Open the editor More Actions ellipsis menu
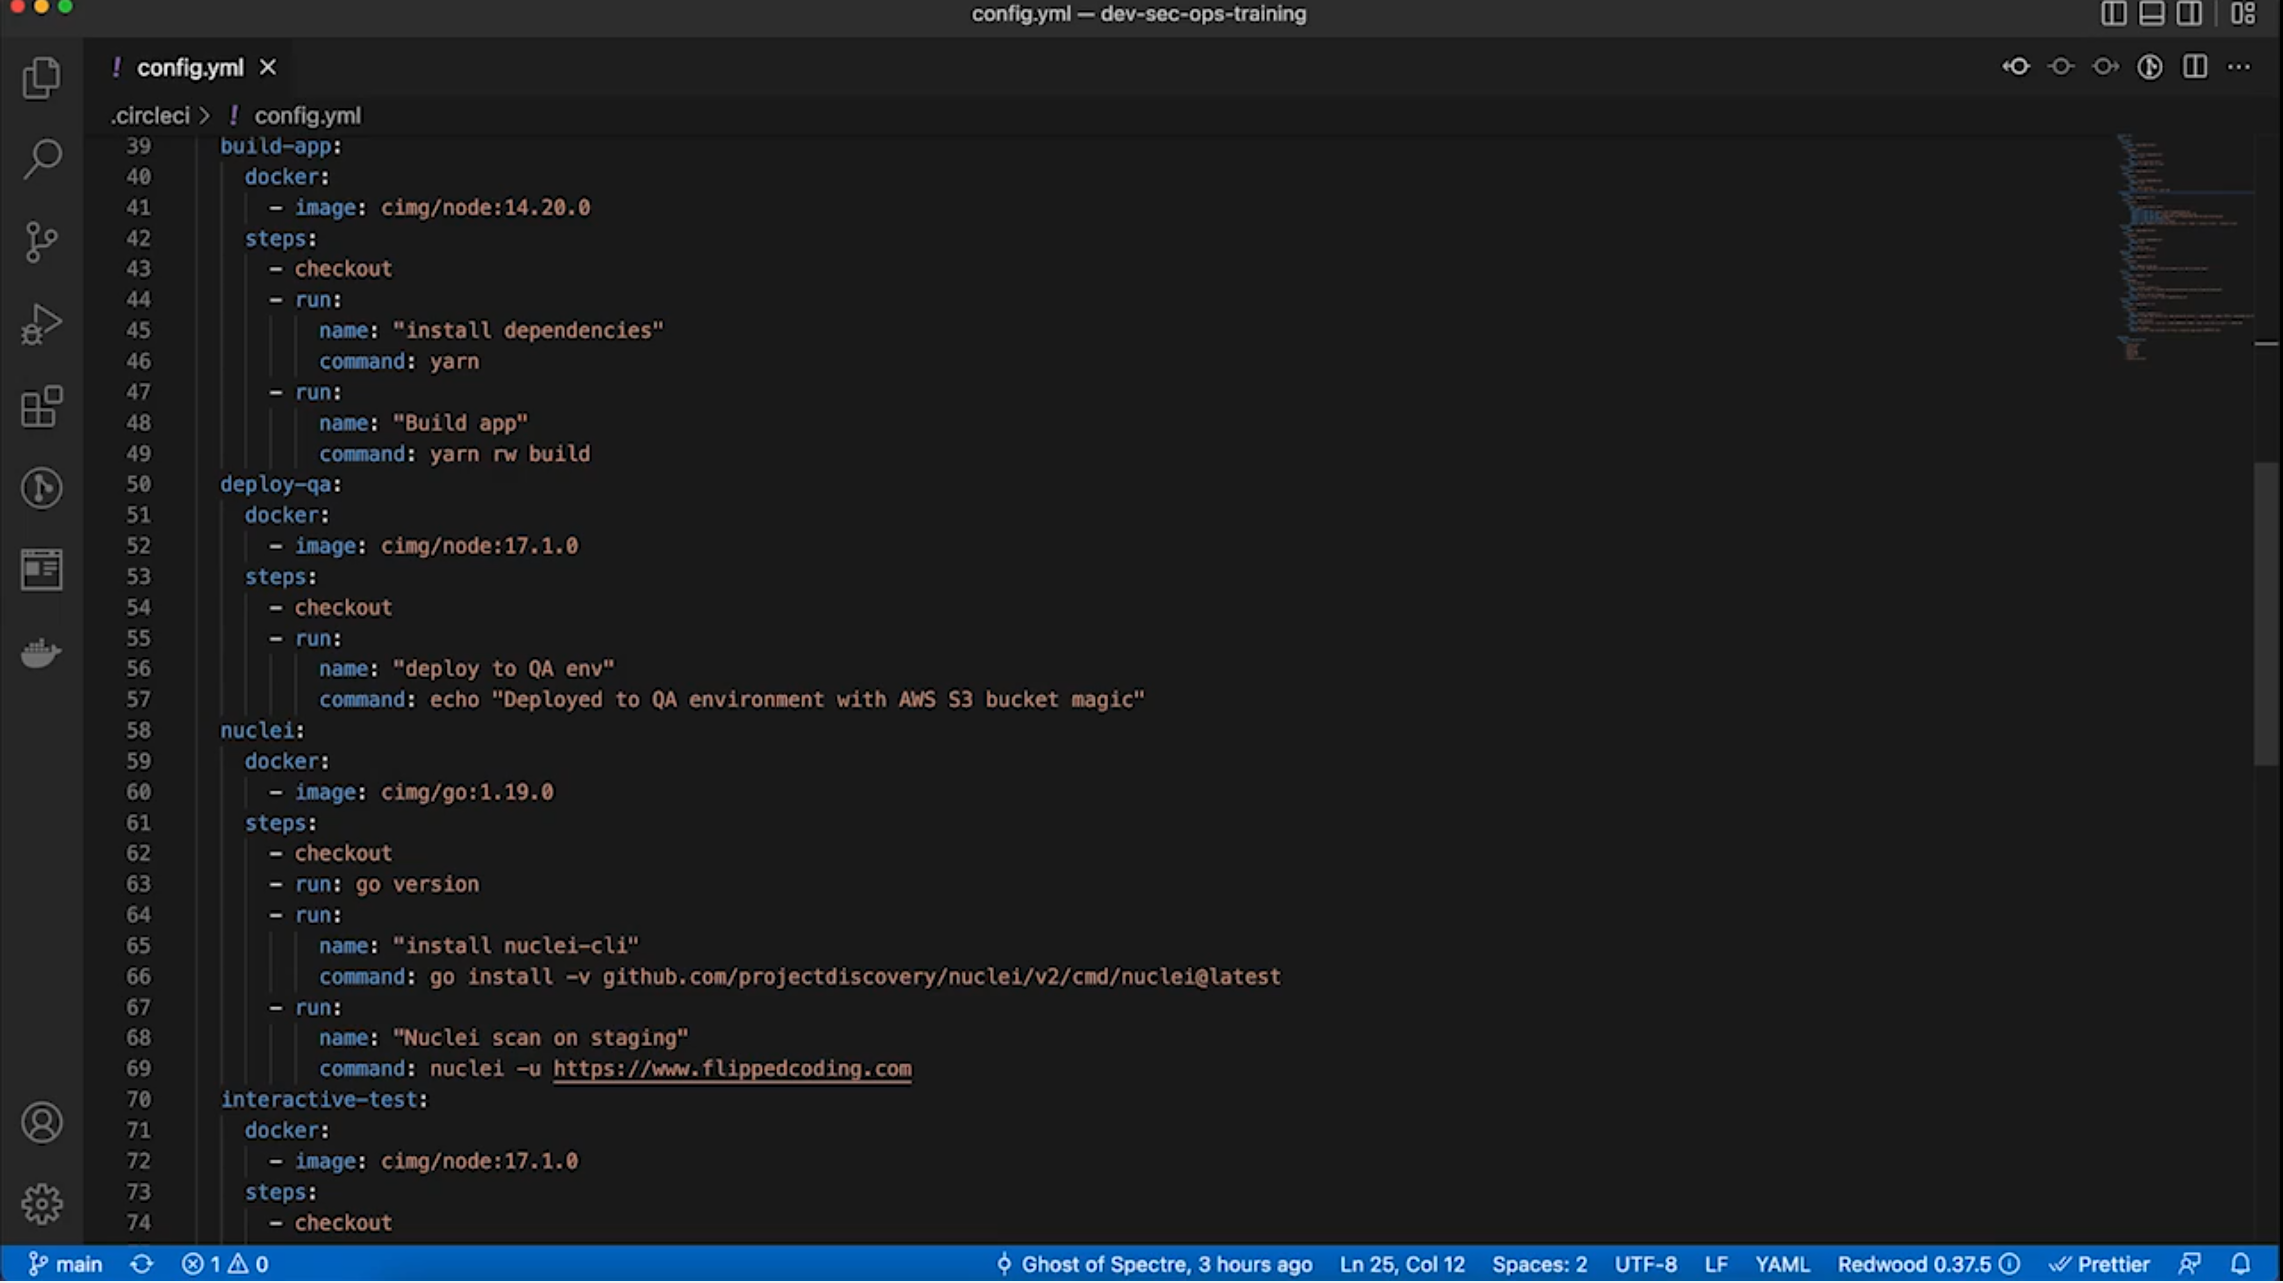The image size is (2283, 1283). tap(2239, 67)
